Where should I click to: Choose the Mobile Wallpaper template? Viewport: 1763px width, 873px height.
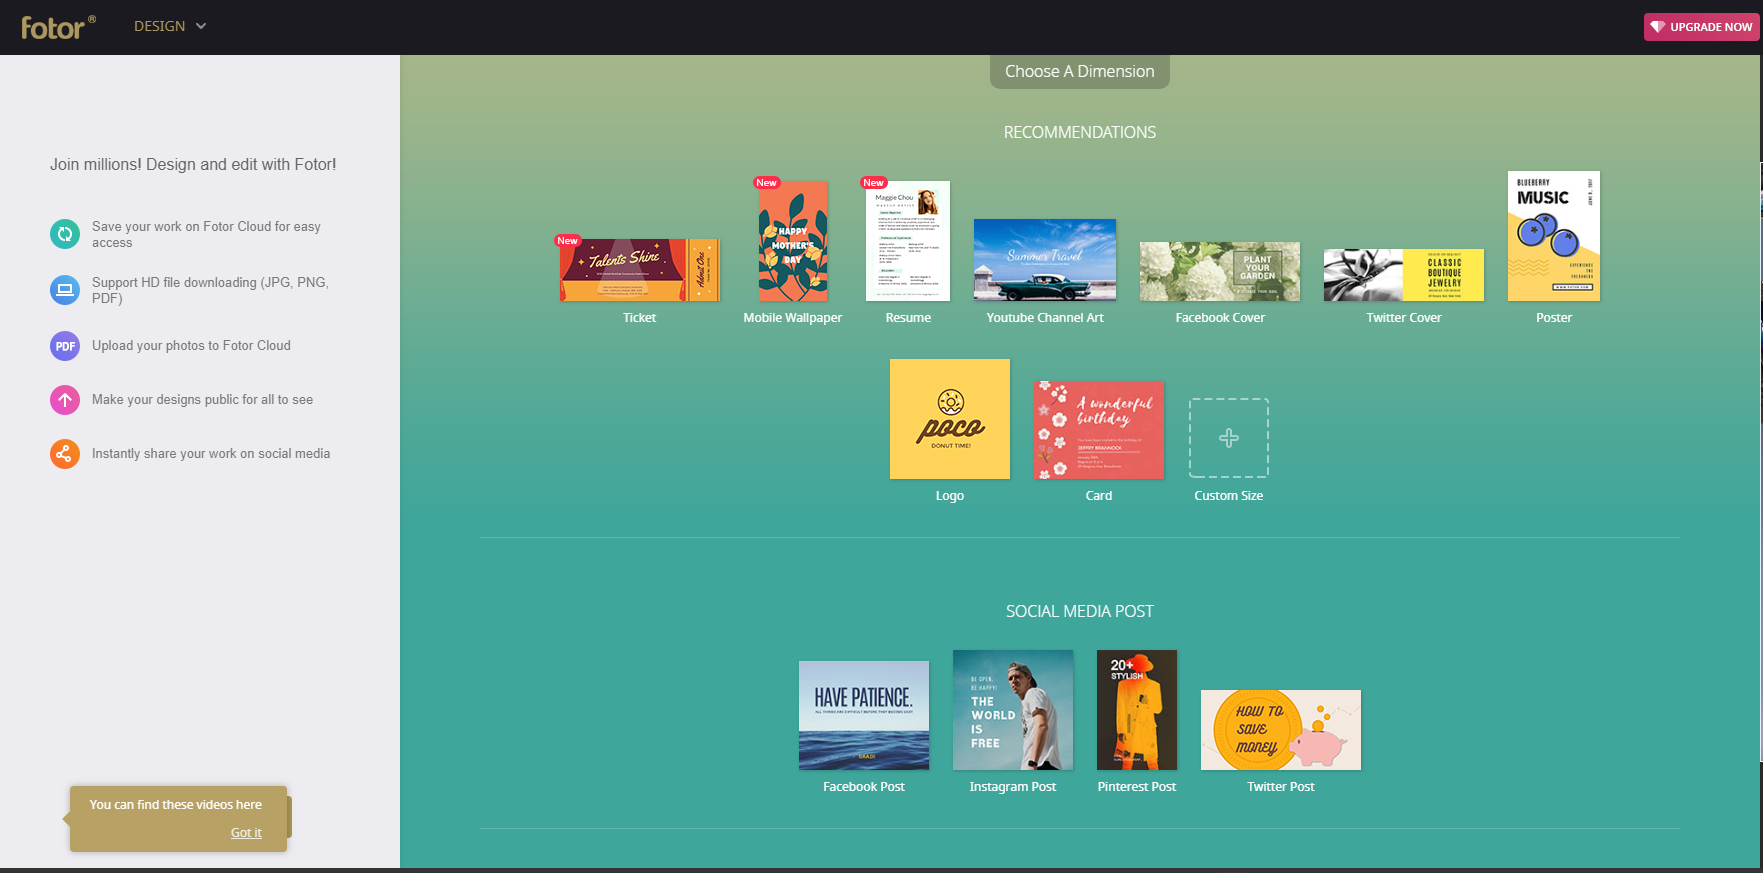pyautogui.click(x=793, y=241)
